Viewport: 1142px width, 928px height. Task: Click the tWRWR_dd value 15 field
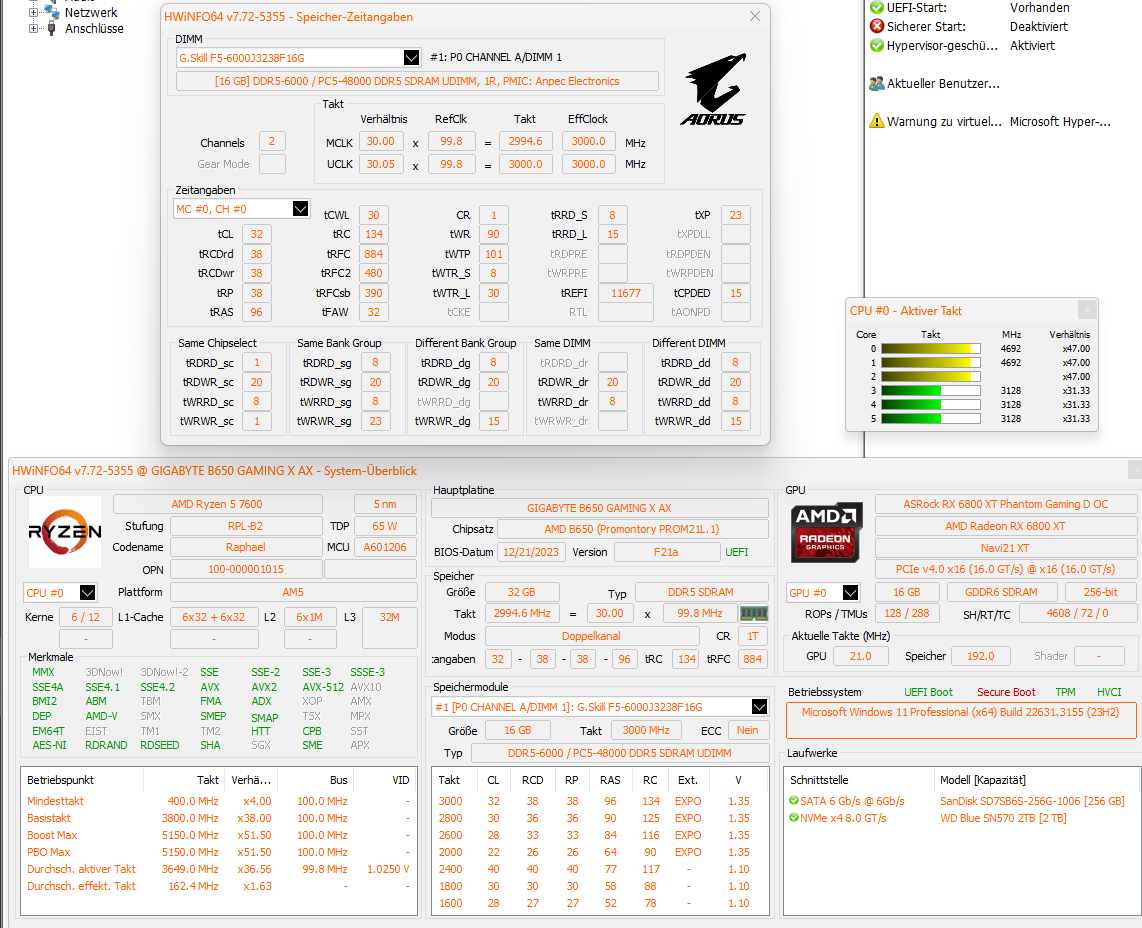[x=736, y=421]
